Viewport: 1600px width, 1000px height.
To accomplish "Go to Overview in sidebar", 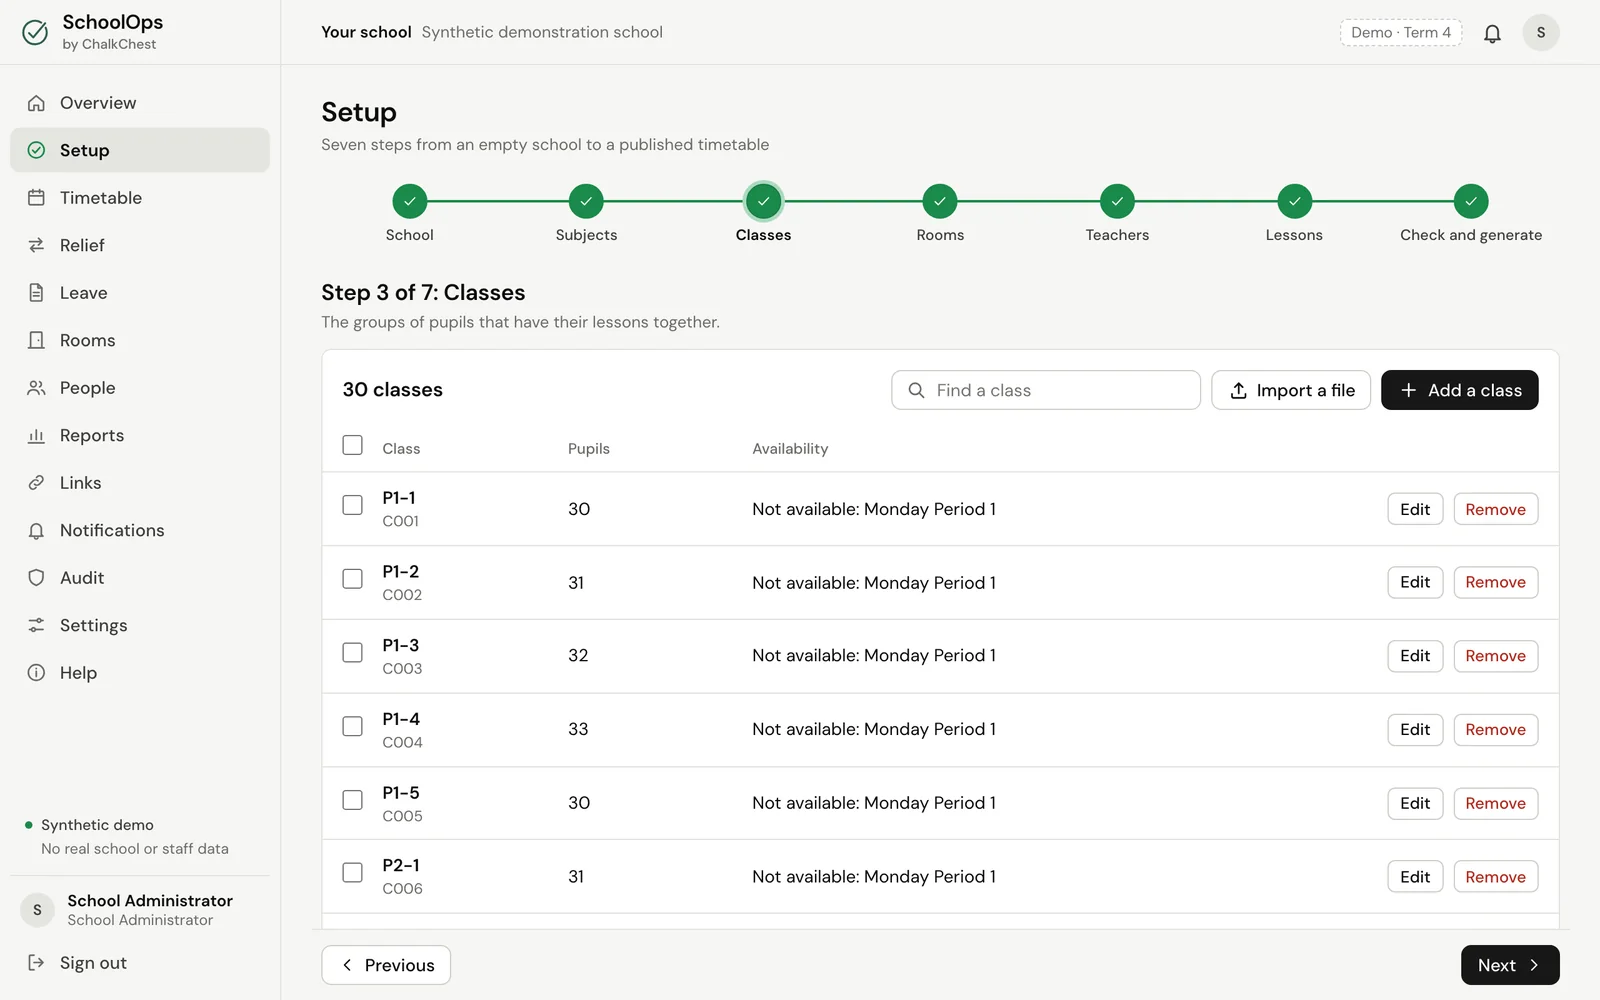I will tap(140, 103).
